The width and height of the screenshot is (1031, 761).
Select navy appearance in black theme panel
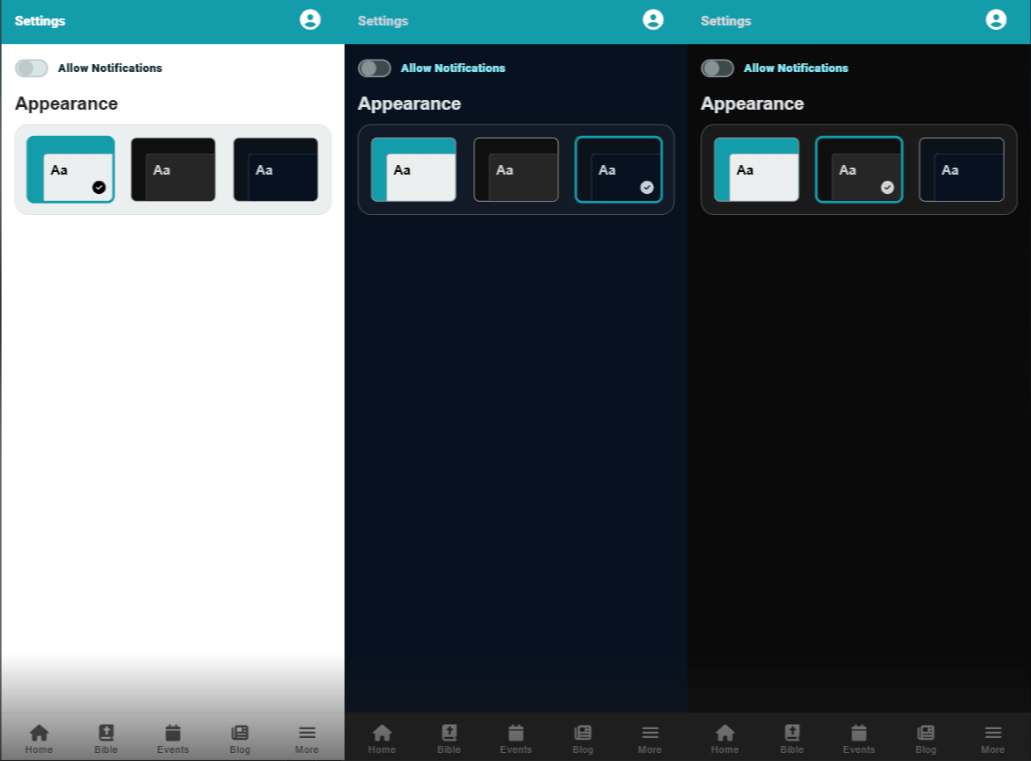pyautogui.click(x=961, y=169)
